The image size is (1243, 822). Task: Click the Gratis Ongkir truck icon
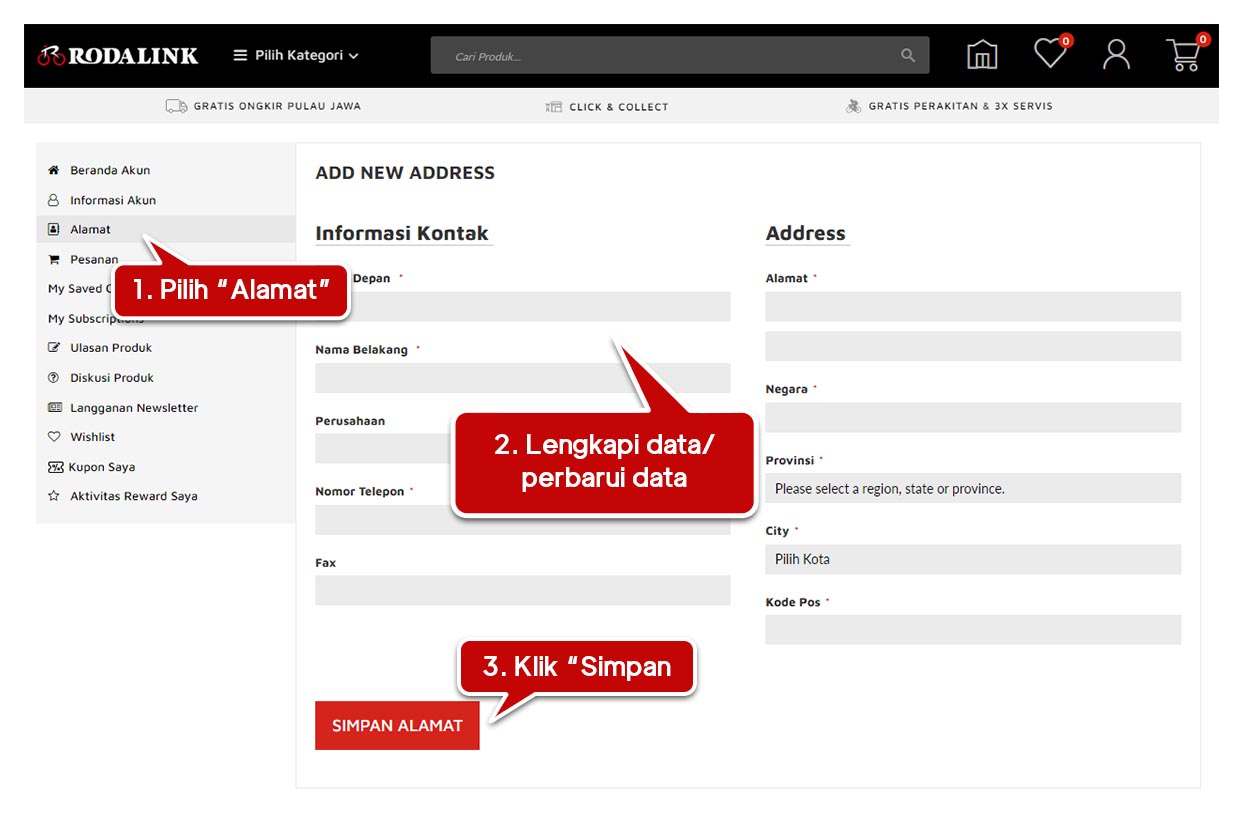pos(174,105)
